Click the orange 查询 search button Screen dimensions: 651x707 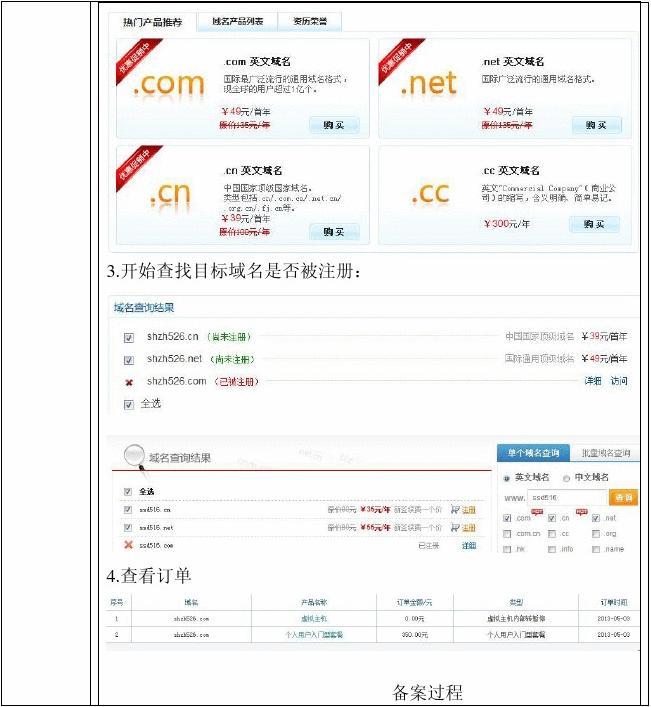click(624, 497)
